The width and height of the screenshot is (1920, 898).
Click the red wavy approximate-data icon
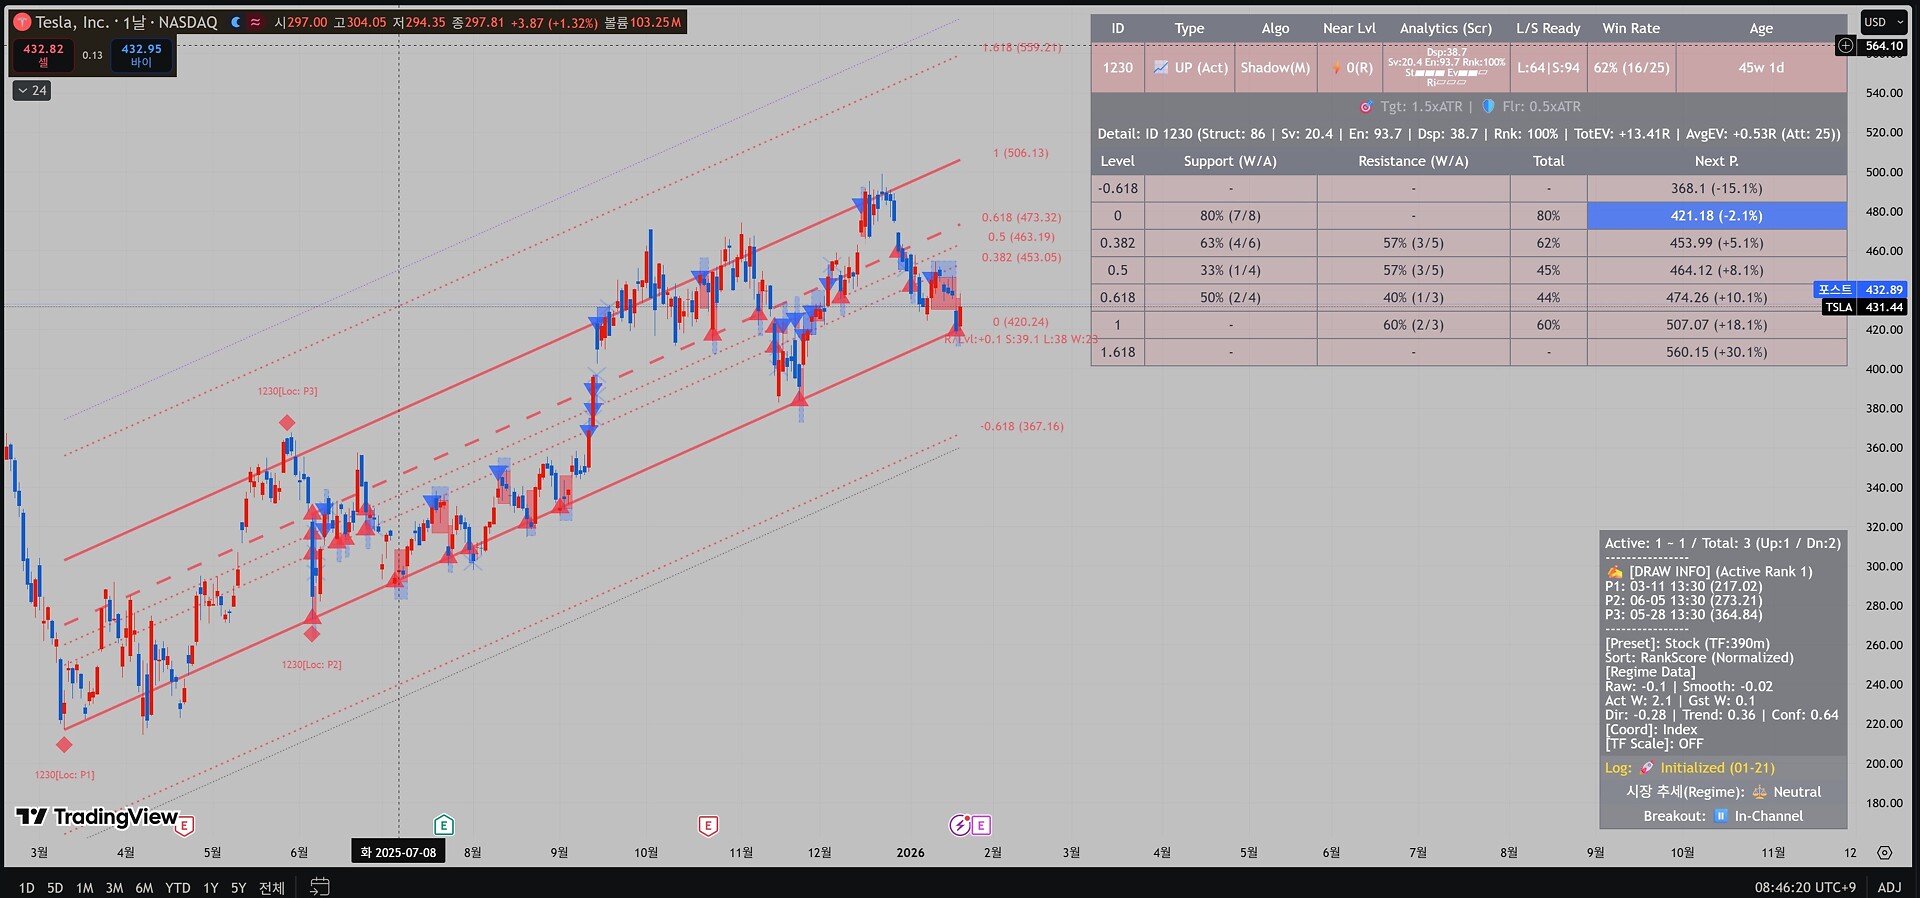pos(256,22)
